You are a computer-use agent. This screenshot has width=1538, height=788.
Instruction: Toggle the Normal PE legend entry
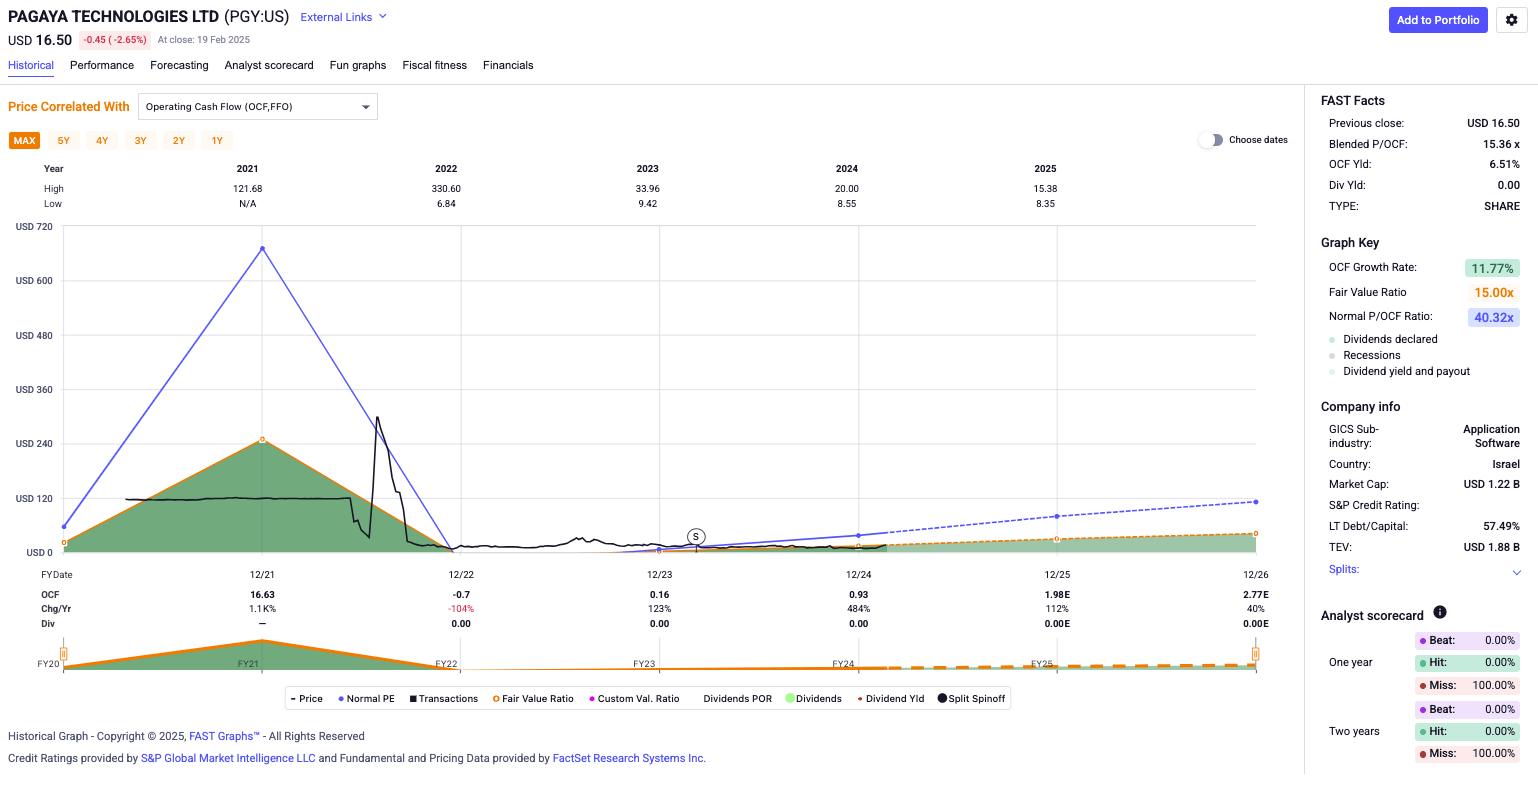point(366,698)
